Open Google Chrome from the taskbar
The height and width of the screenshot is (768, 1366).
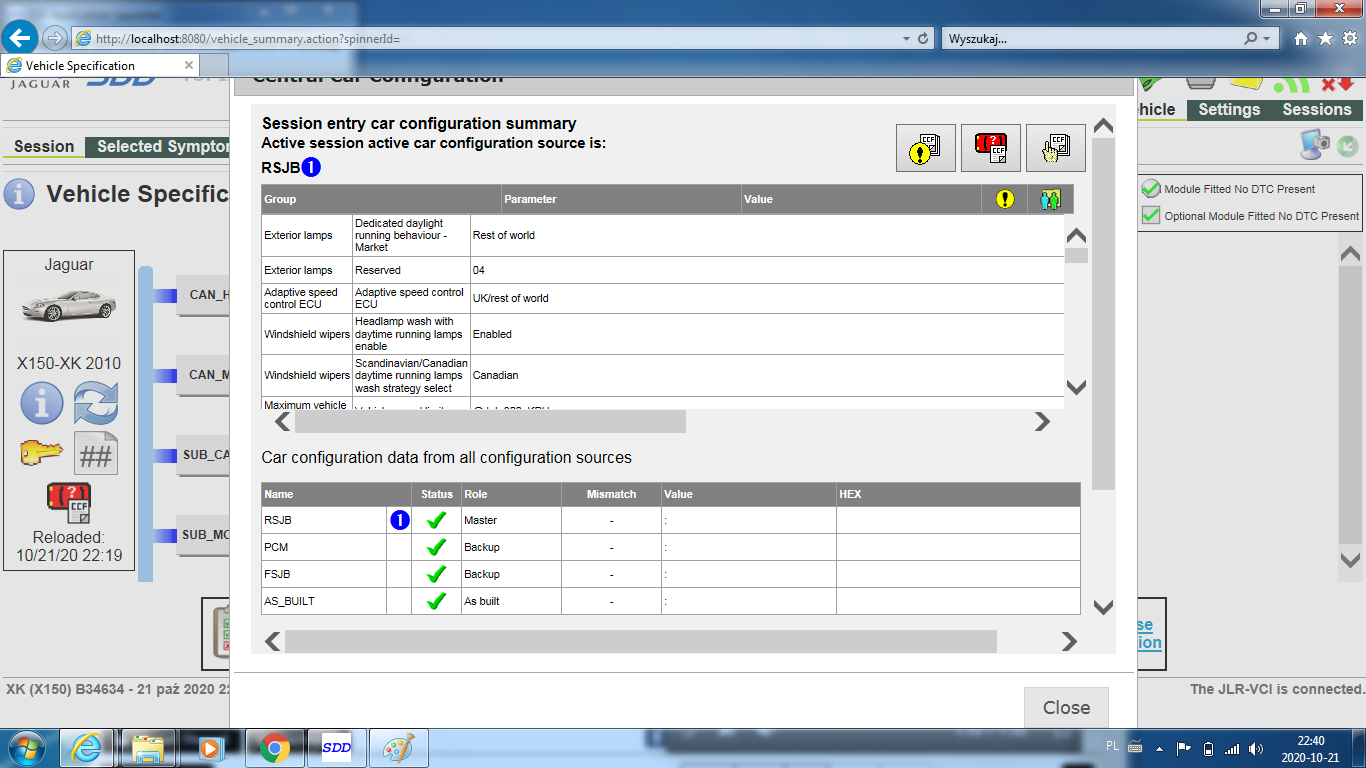(x=275, y=747)
